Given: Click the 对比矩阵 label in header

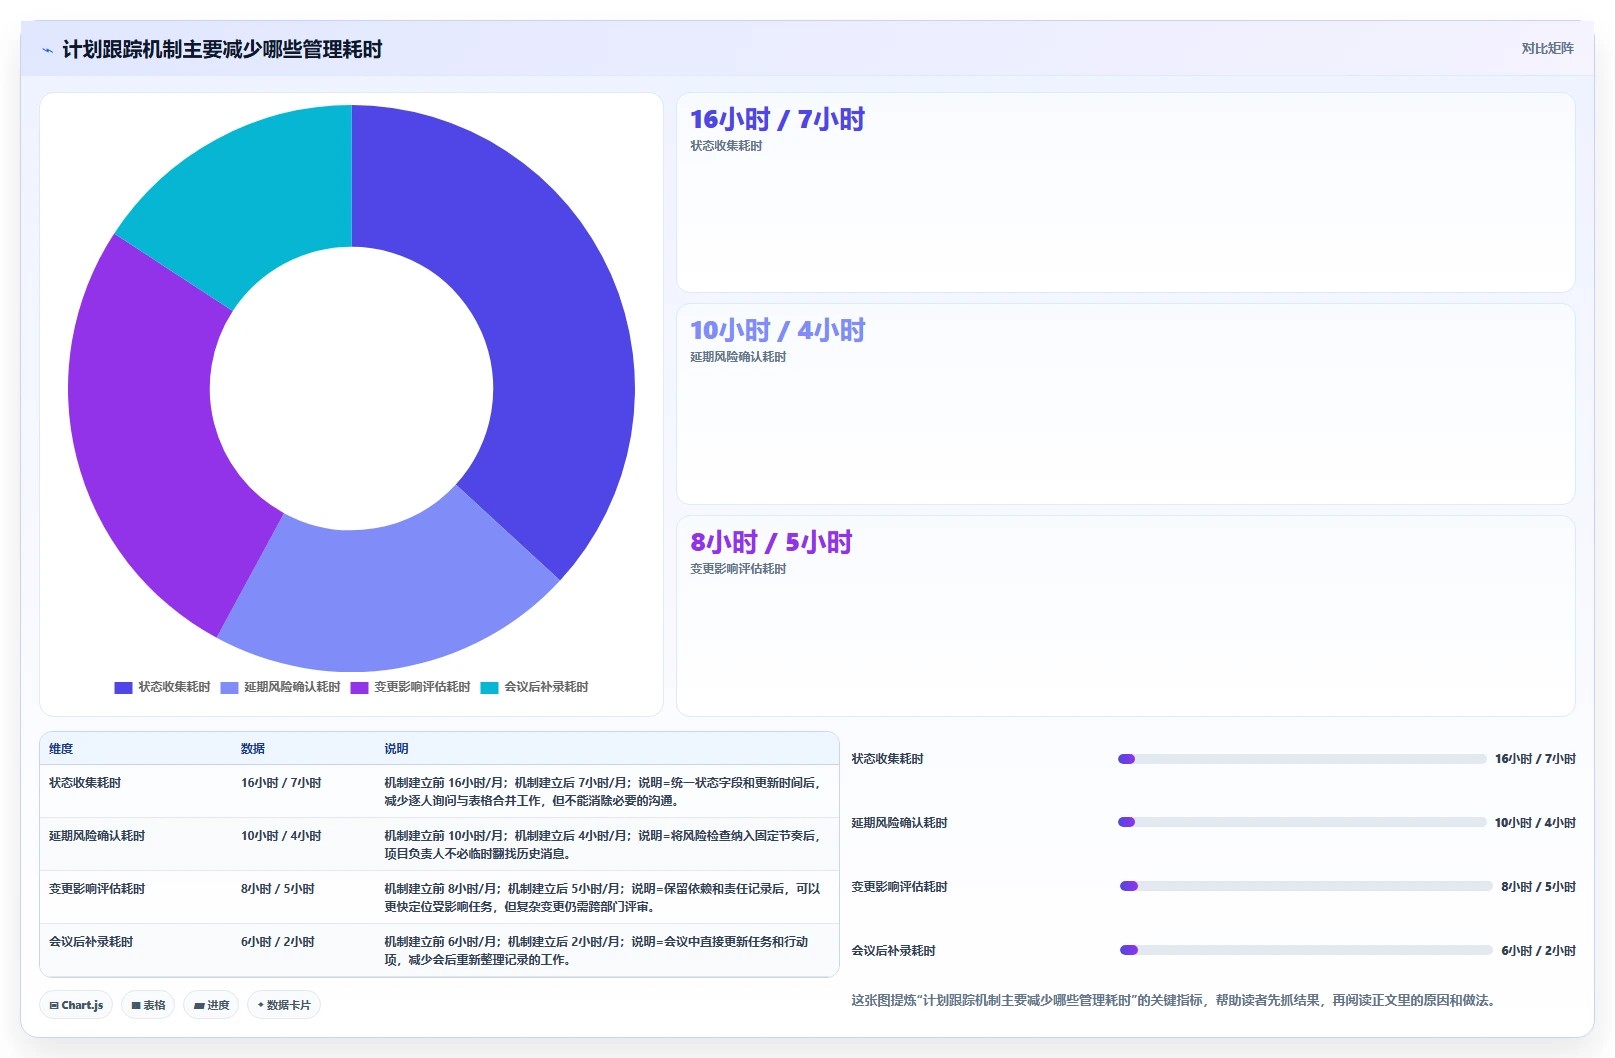Looking at the screenshot, I should pyautogui.click(x=1547, y=48).
